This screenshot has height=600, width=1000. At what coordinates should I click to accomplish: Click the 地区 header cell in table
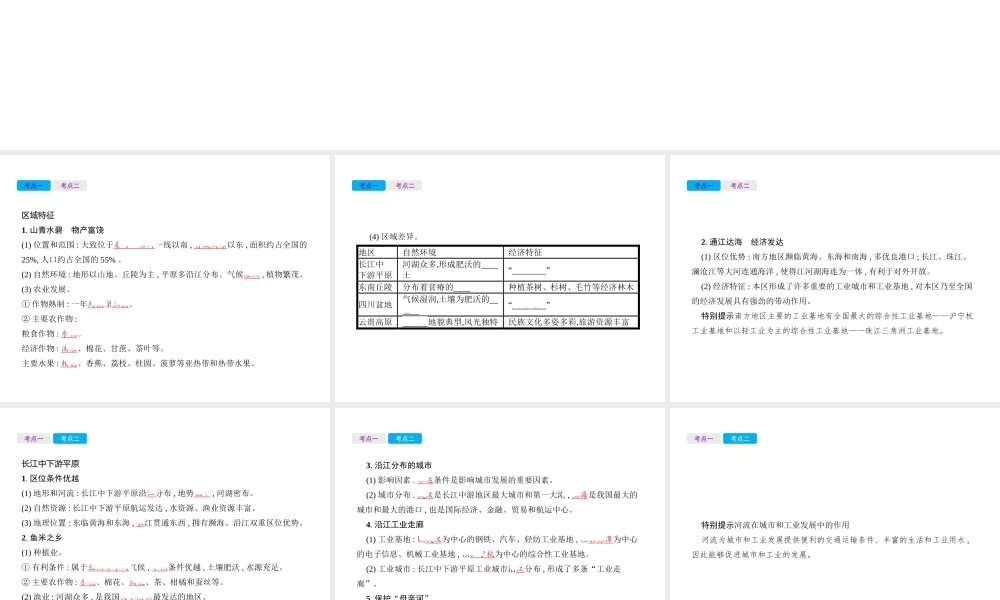[378, 252]
